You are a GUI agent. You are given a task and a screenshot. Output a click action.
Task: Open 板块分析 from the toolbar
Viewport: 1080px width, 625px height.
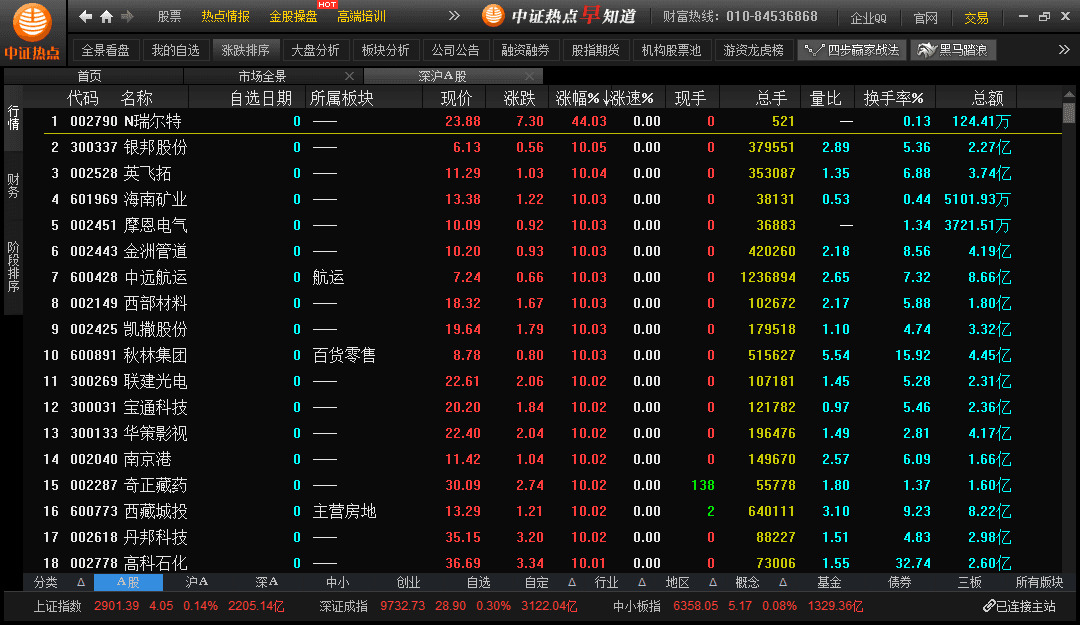(x=386, y=50)
